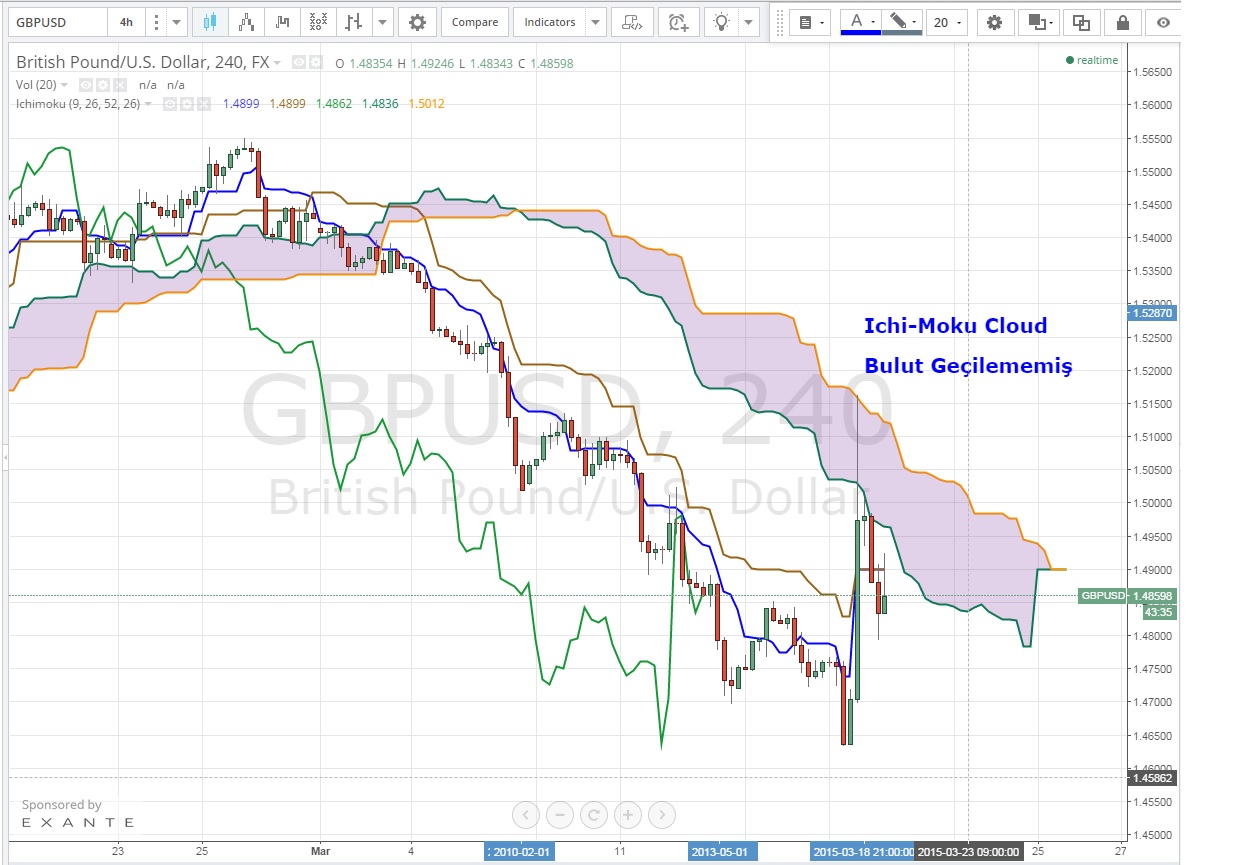Screen dimensions: 1257x865
Task: Reset the chart with the refresh button
Action: coord(592,815)
